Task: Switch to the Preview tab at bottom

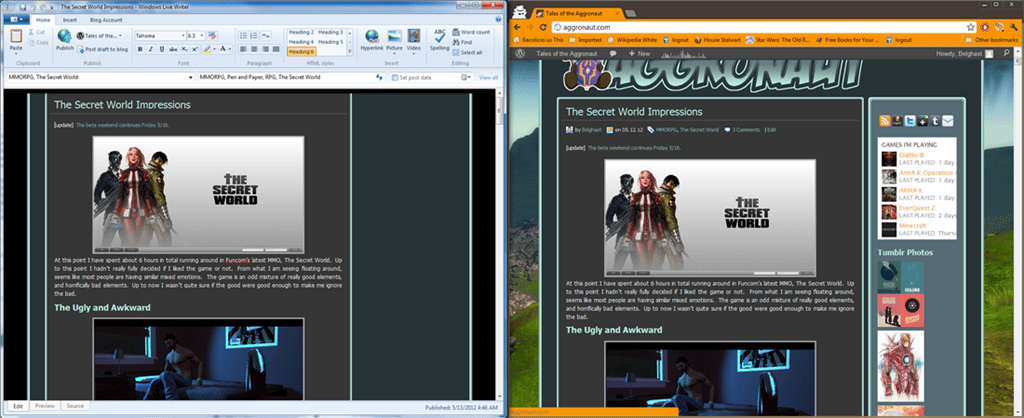Action: pos(44,406)
